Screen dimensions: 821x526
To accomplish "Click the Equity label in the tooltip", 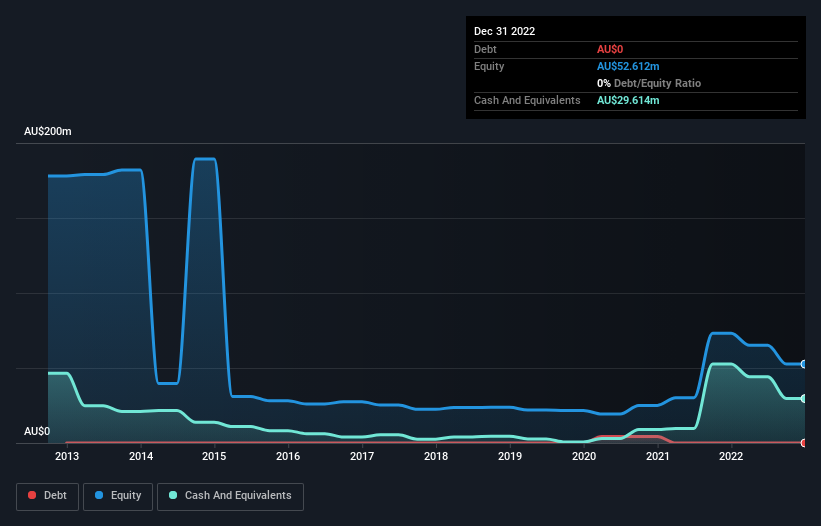I will pyautogui.click(x=489, y=66).
